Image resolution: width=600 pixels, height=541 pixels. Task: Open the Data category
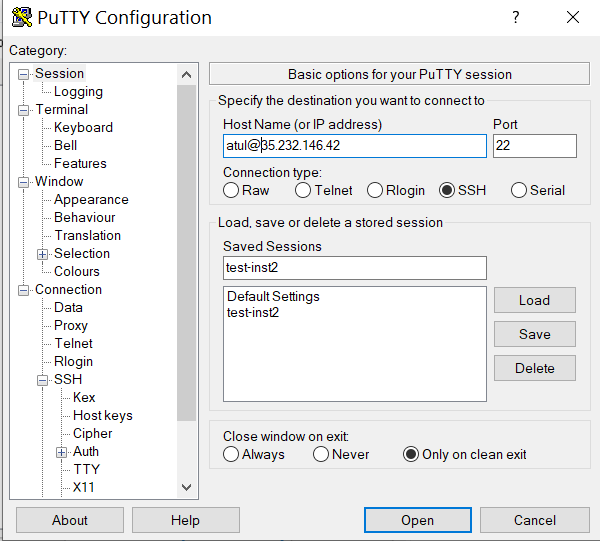pyautogui.click(x=68, y=307)
